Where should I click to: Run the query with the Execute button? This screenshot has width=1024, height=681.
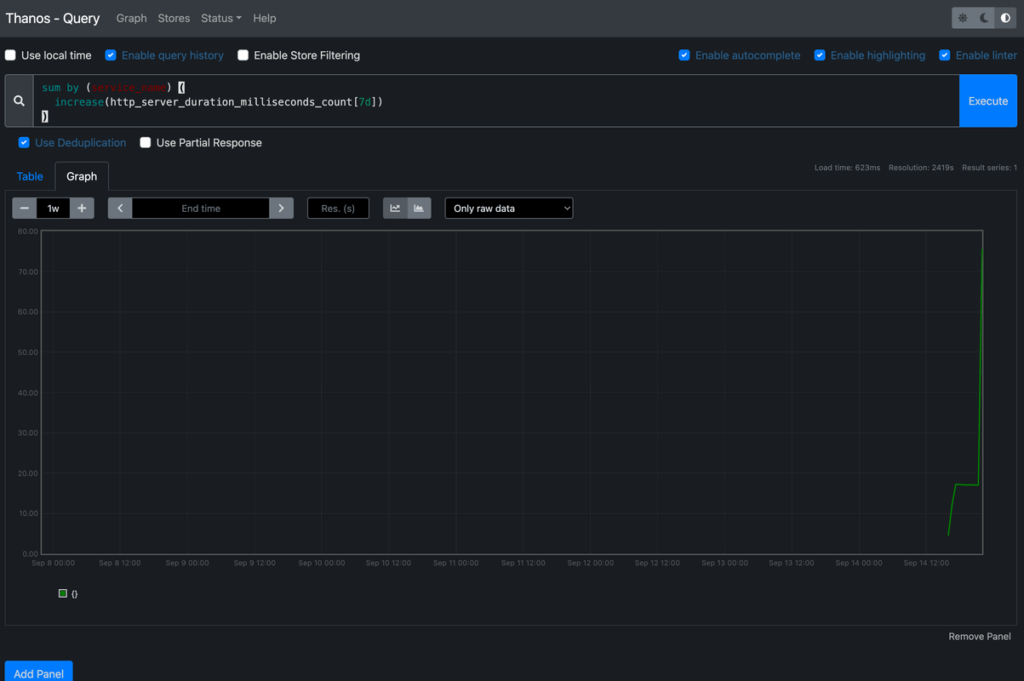[987, 101]
